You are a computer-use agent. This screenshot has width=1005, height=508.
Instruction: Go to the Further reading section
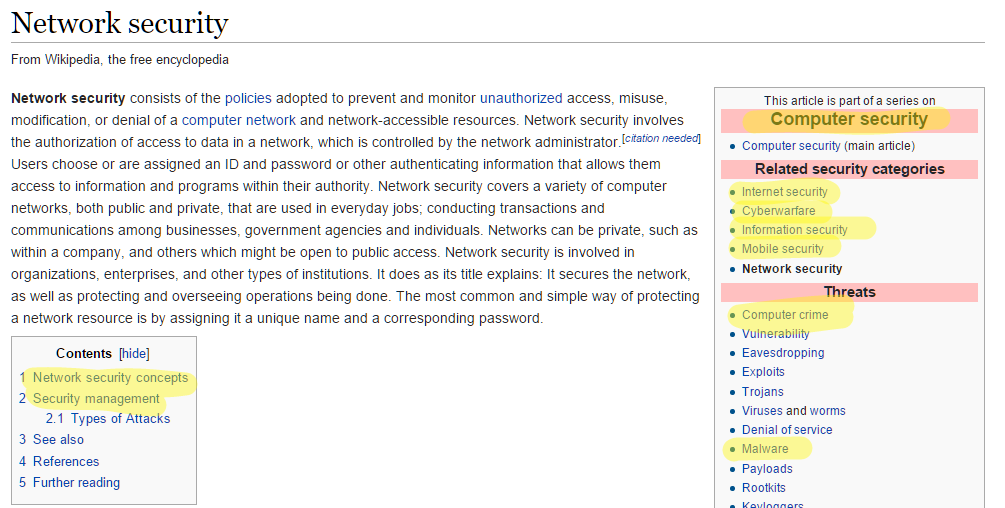(x=76, y=482)
